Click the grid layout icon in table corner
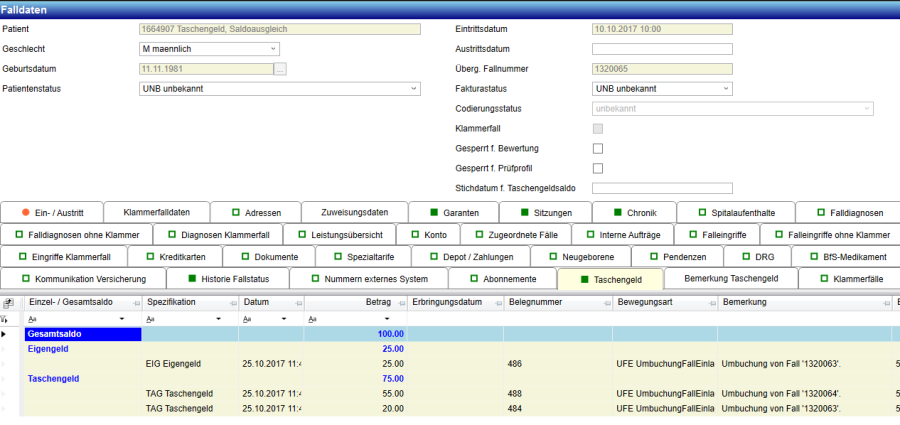 tap(8, 302)
